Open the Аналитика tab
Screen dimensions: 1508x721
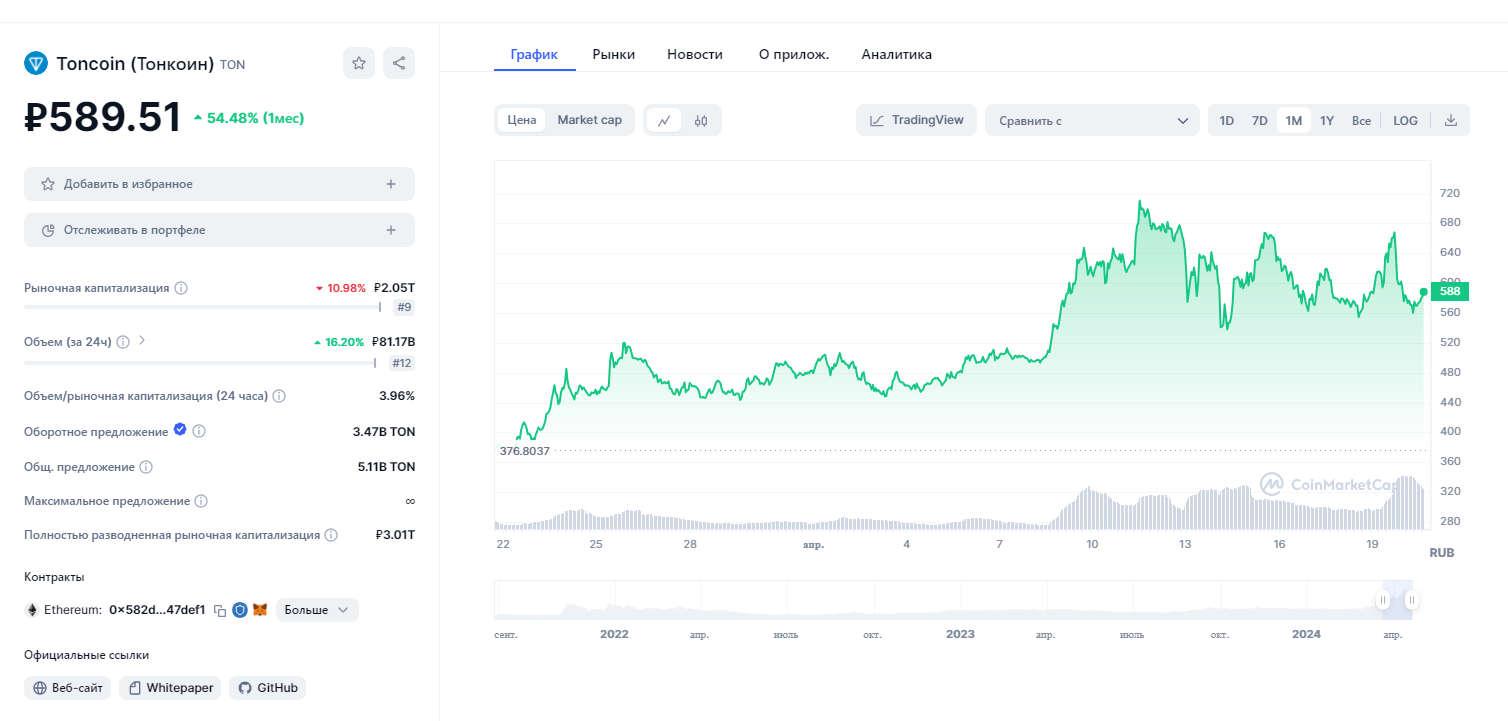point(897,55)
